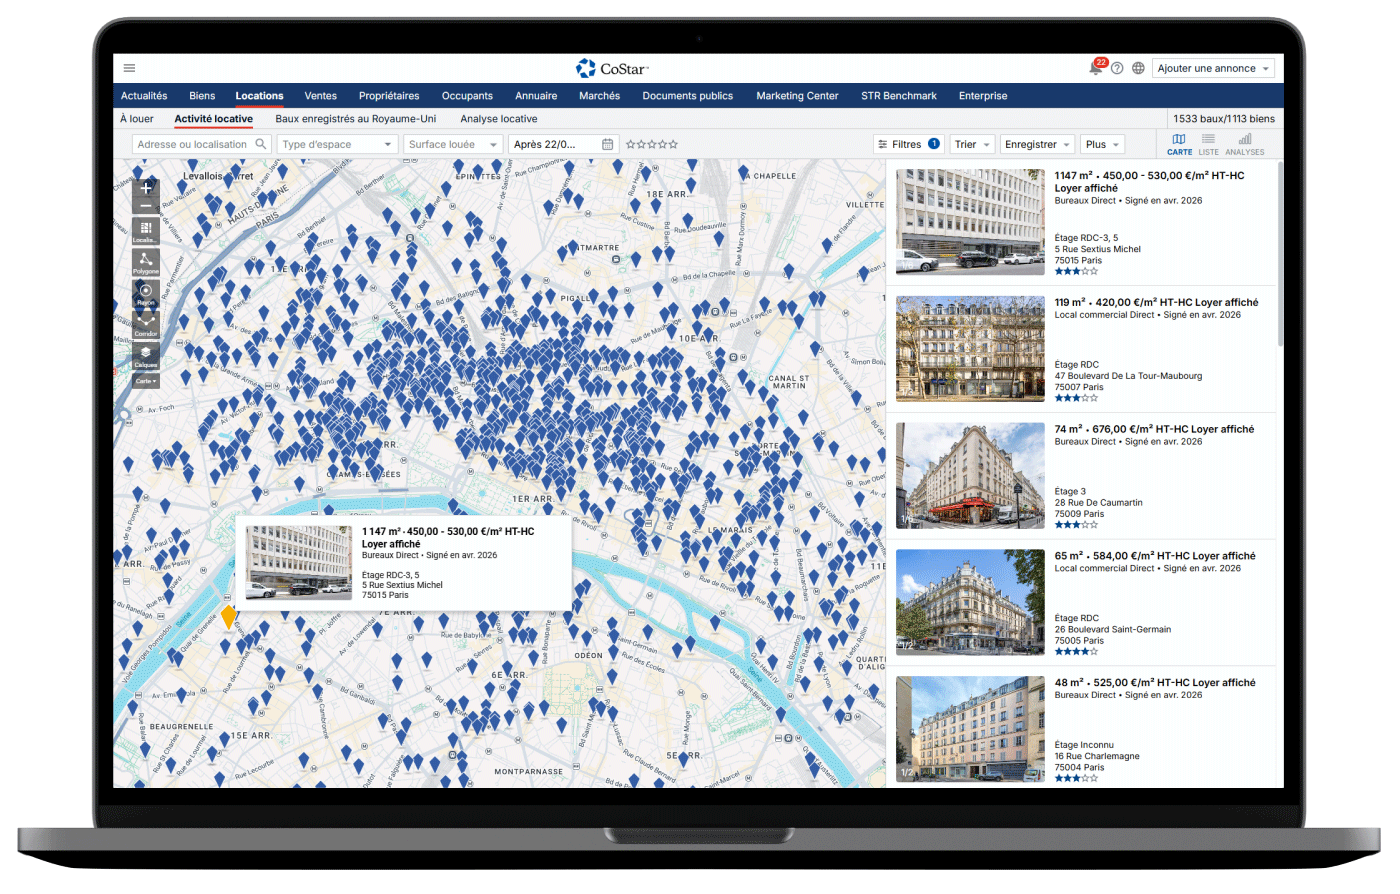Click the Adresse ou localisation search field

tap(193, 144)
